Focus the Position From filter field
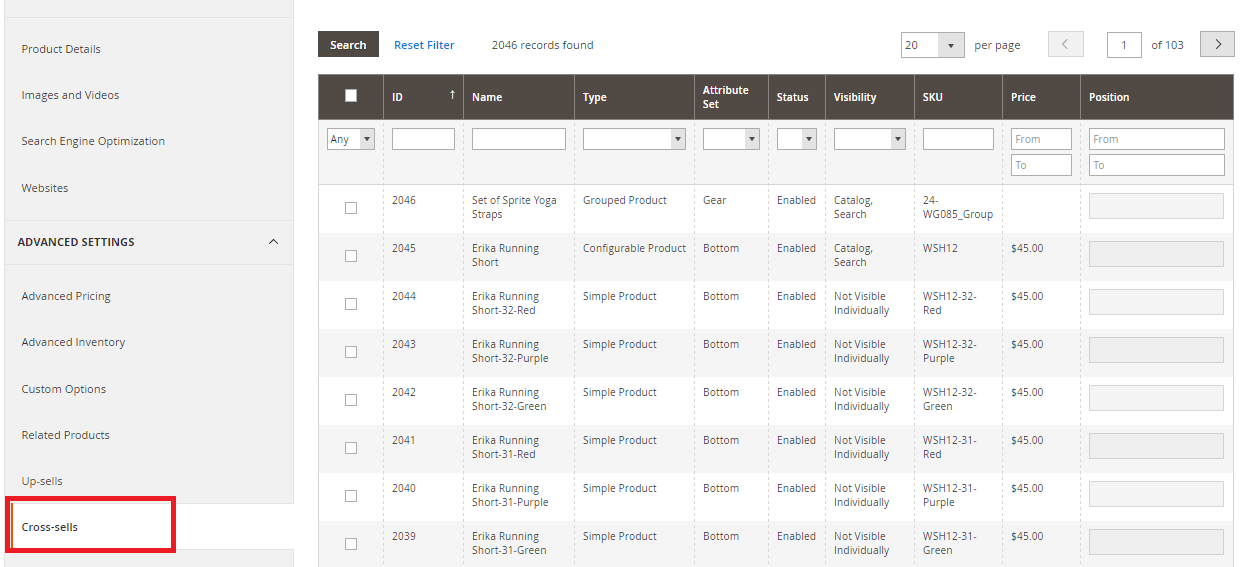This screenshot has width=1247, height=567. pos(1157,139)
